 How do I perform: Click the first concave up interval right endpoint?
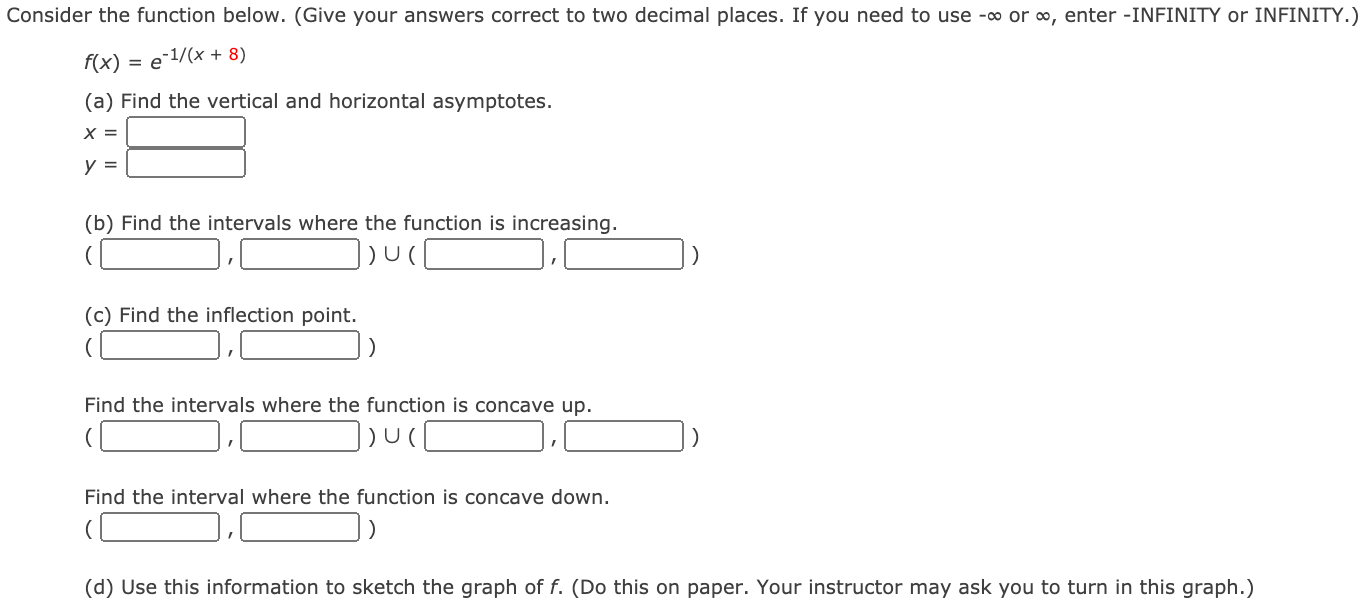[300, 436]
